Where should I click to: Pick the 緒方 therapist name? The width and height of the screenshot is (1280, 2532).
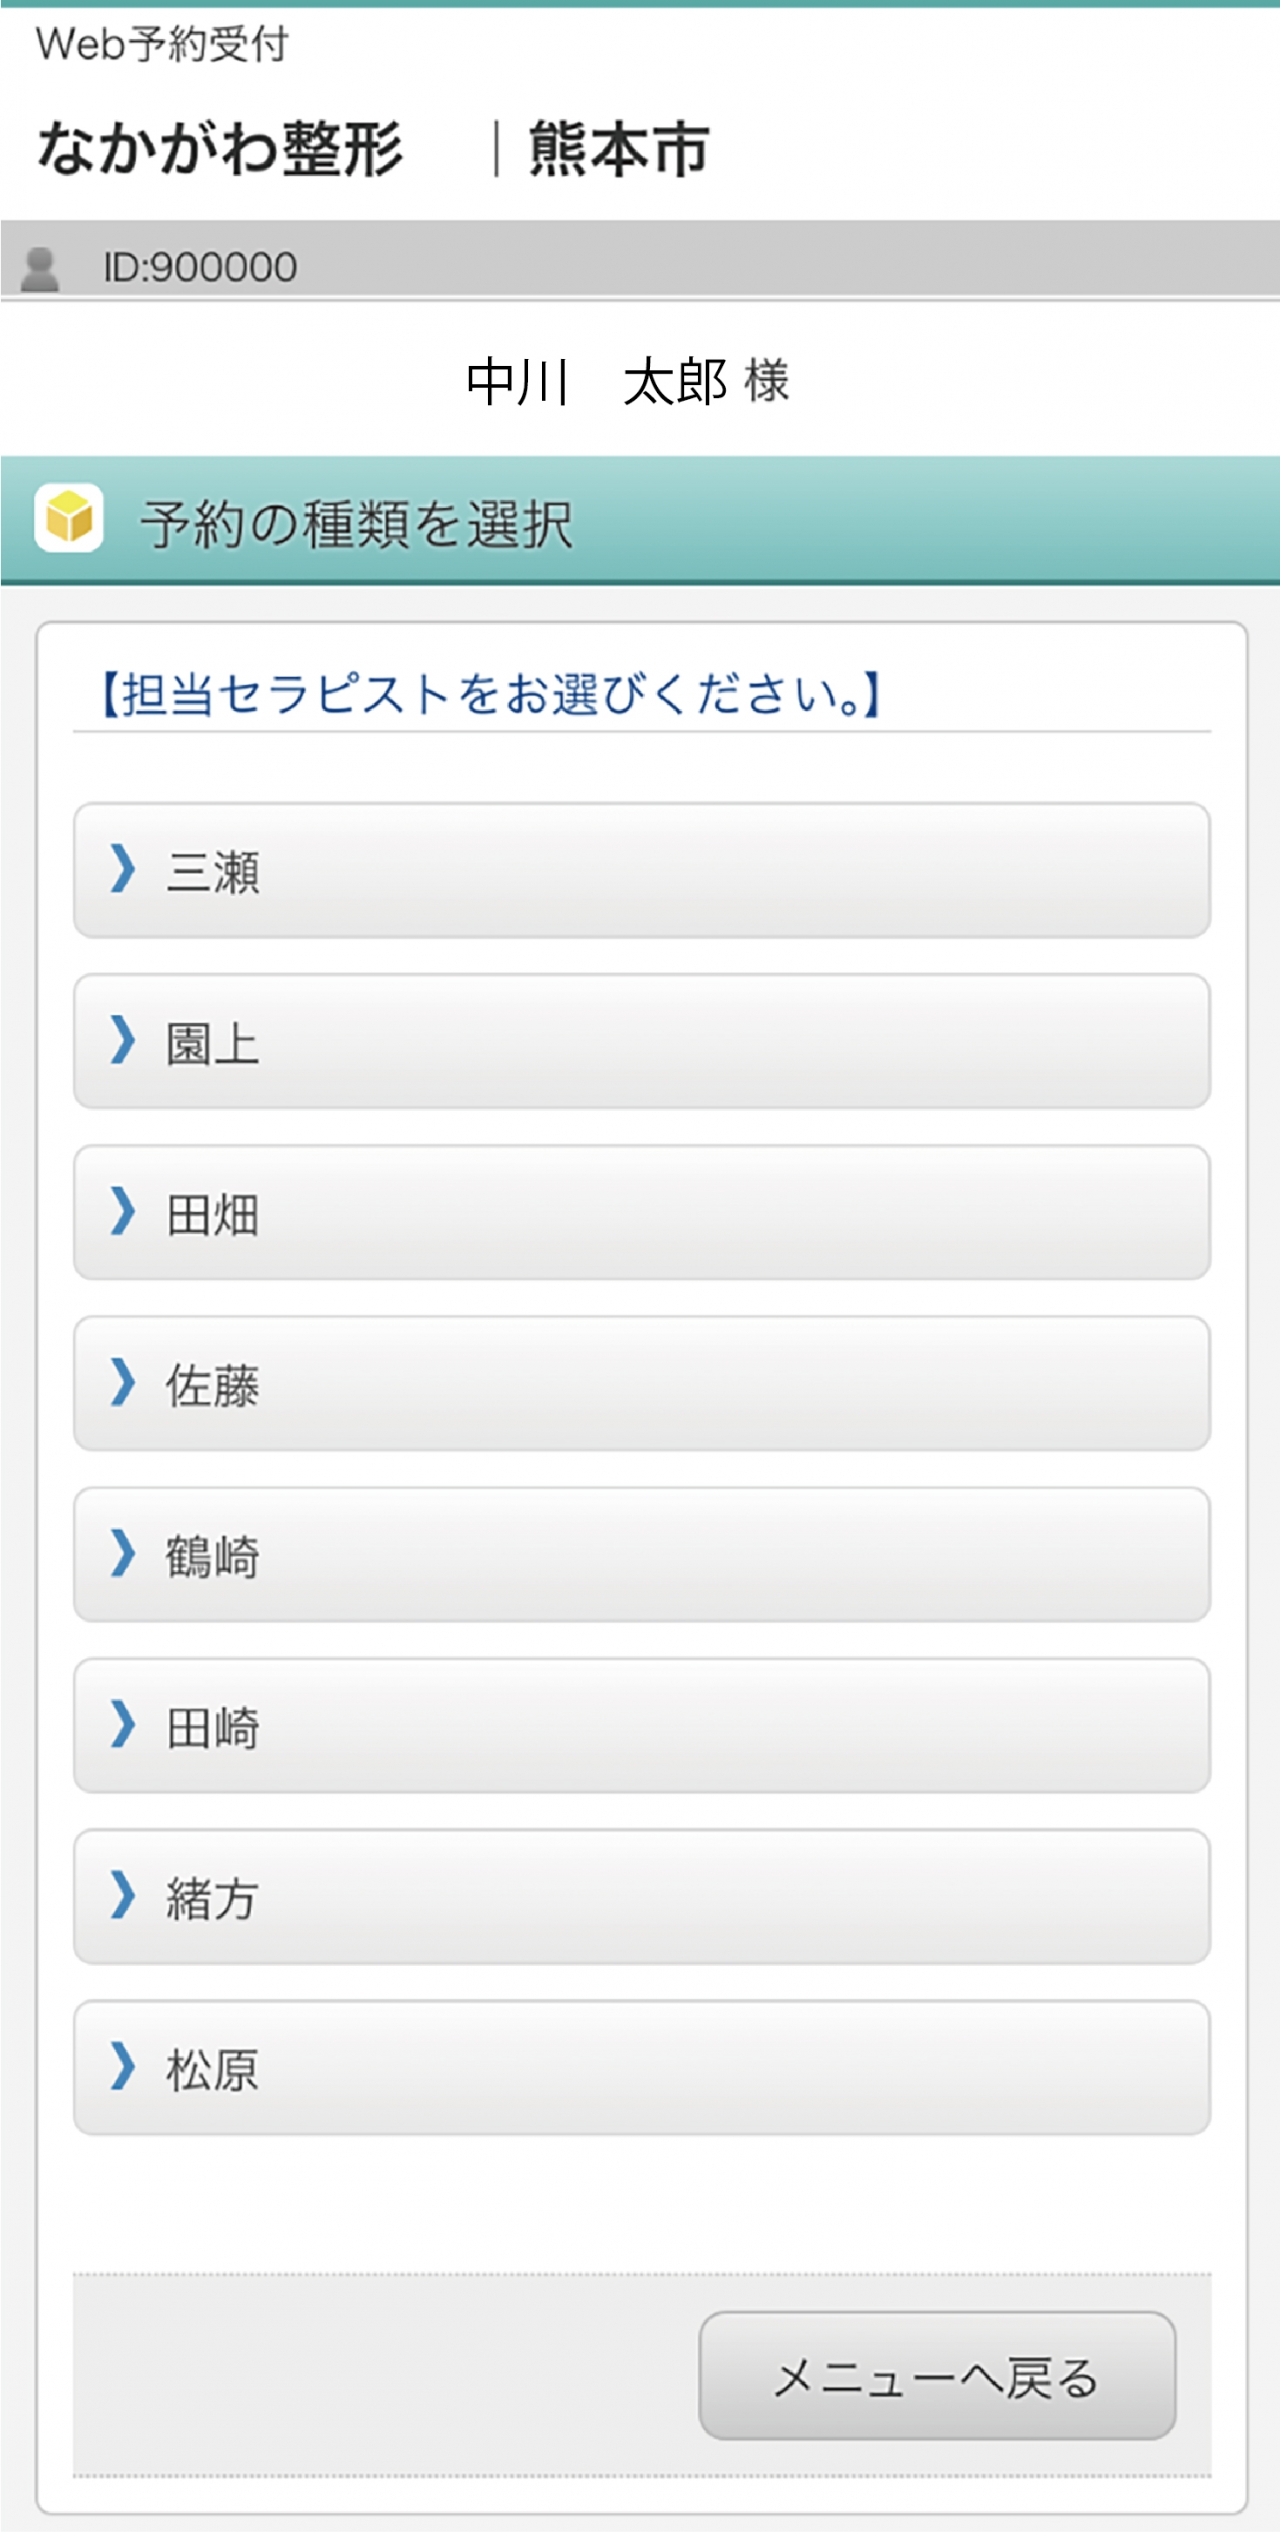tap(213, 1898)
